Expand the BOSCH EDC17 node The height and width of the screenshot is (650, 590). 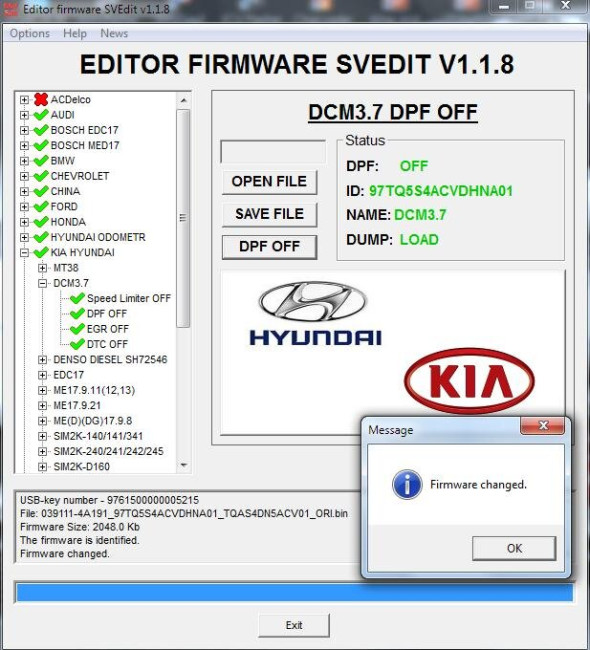click(24, 130)
